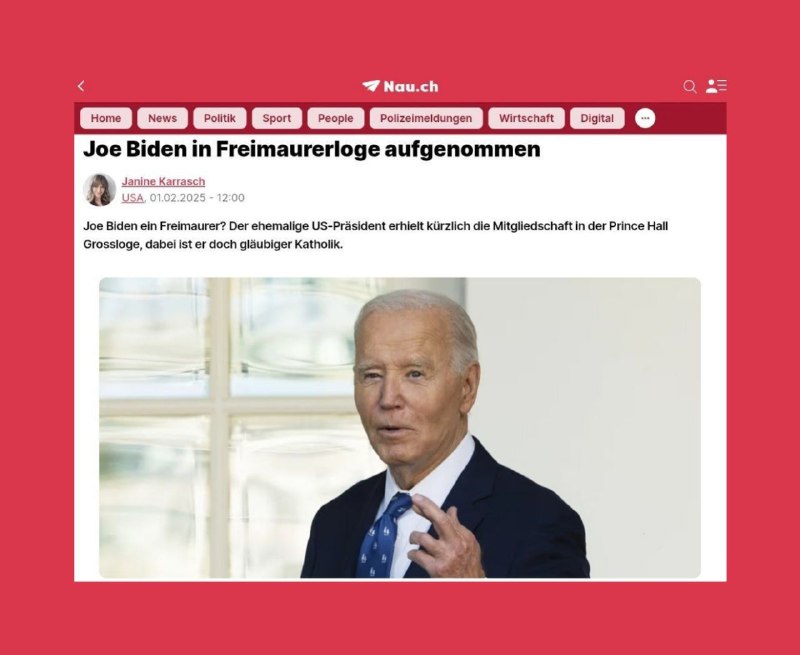Screen dimensions: 800x655
Task: Open the Wirtschaft section
Action: (526, 118)
